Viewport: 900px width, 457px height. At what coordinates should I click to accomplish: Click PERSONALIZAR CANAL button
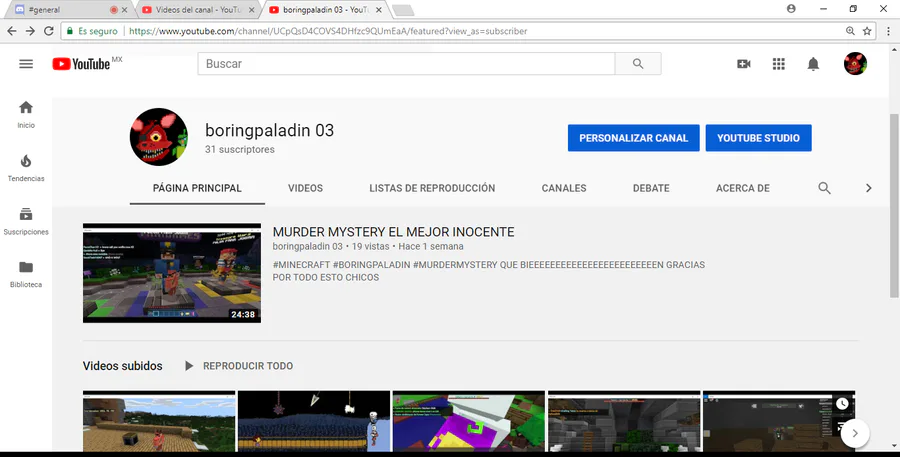pos(634,138)
